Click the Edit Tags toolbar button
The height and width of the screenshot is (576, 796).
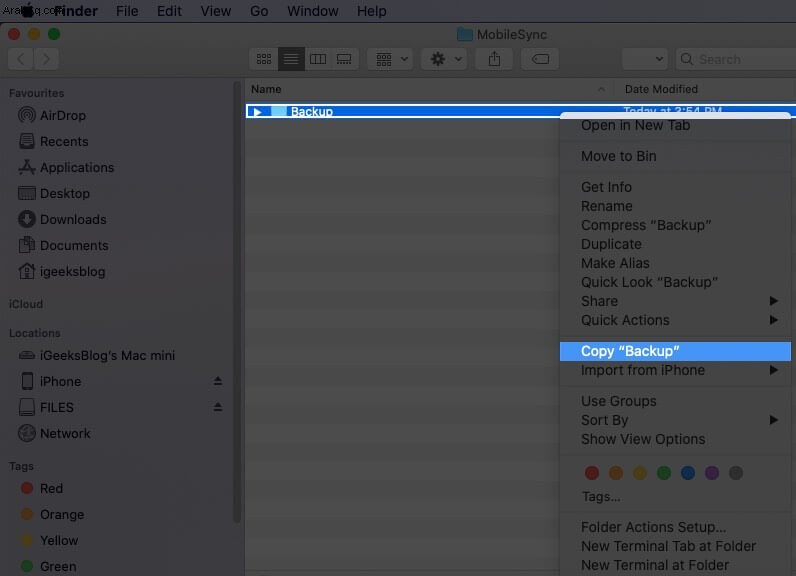click(540, 59)
